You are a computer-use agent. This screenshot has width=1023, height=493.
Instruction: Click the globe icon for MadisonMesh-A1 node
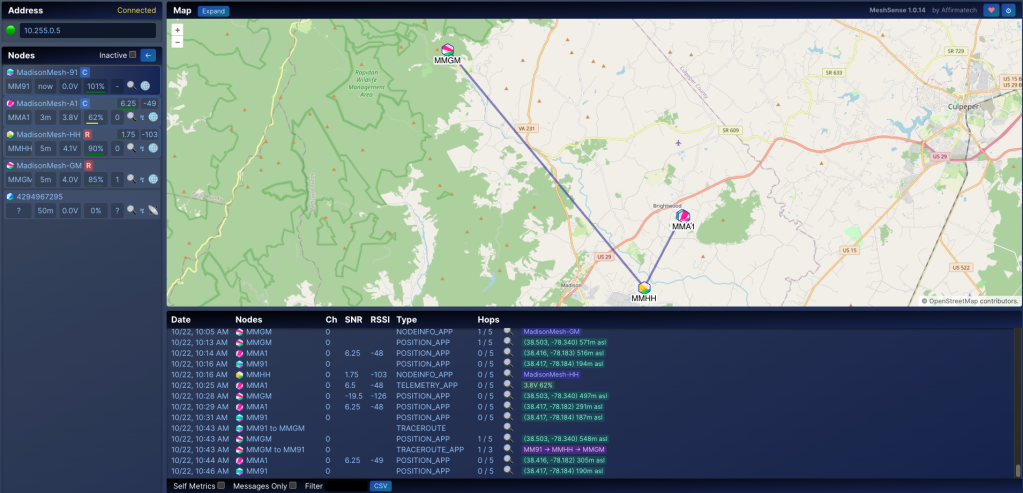153,118
